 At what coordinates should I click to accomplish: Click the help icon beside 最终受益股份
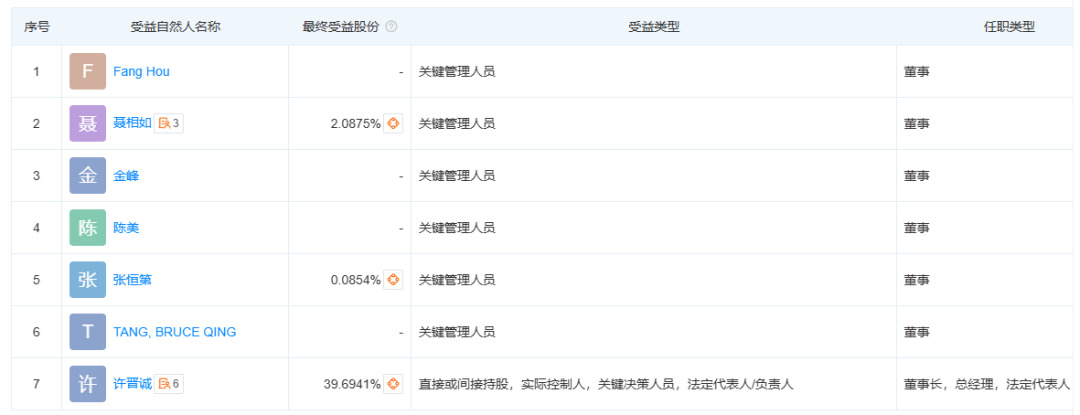[x=391, y=27]
